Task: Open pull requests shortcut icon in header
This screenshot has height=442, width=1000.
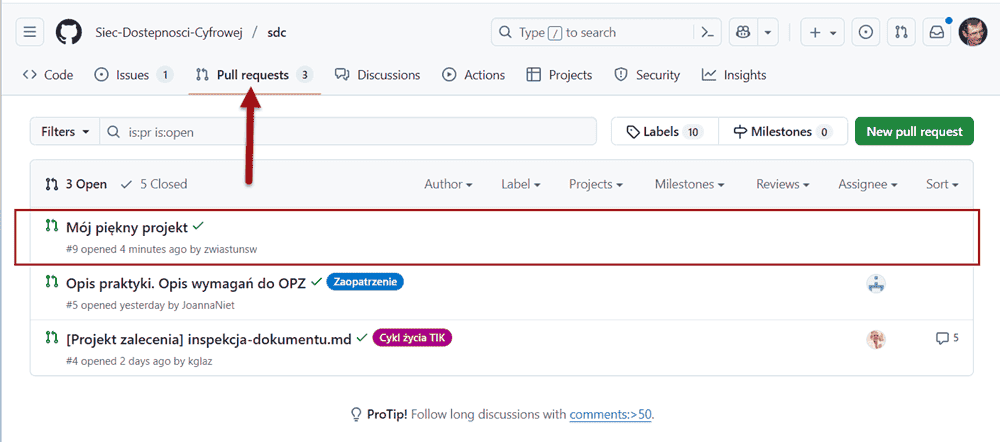Action: click(x=901, y=32)
